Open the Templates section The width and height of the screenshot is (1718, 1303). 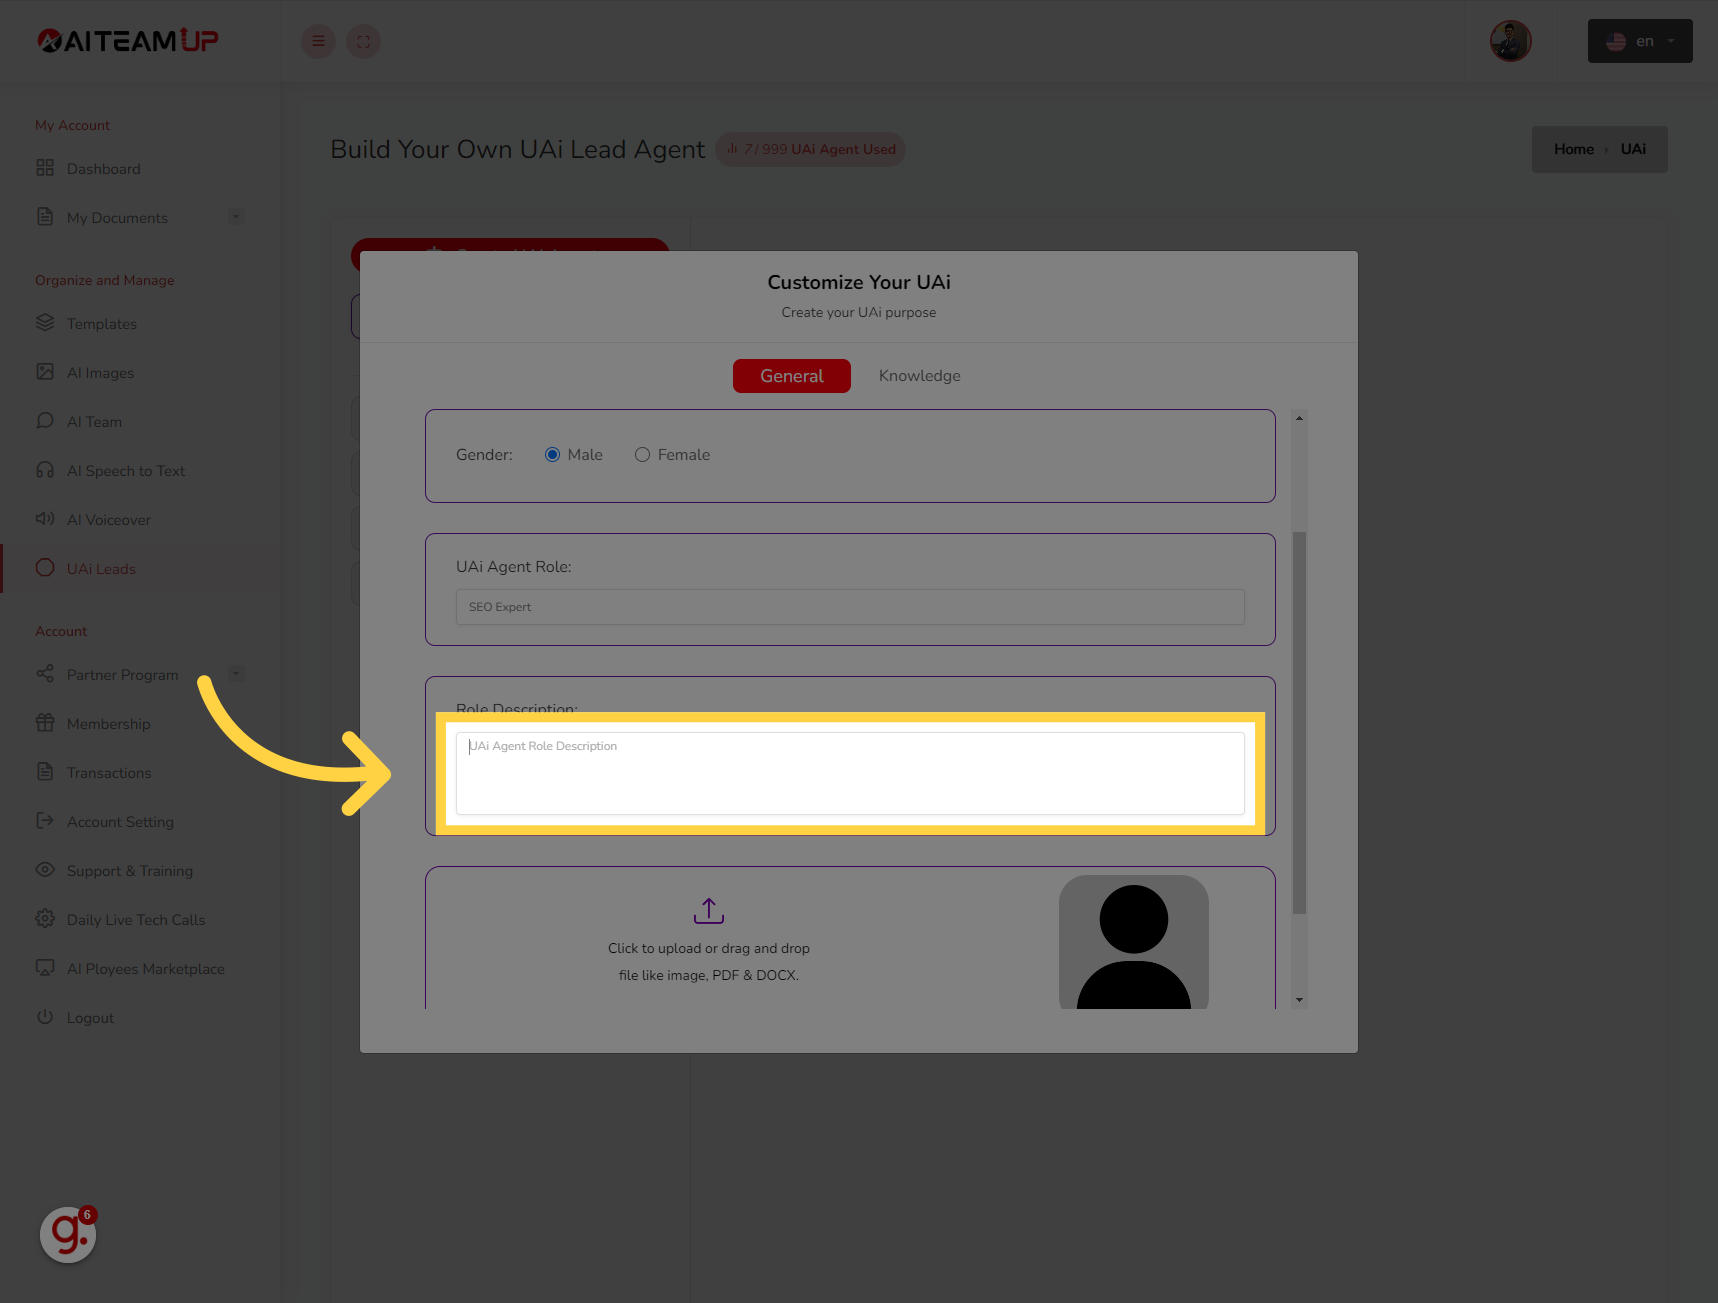(x=102, y=323)
